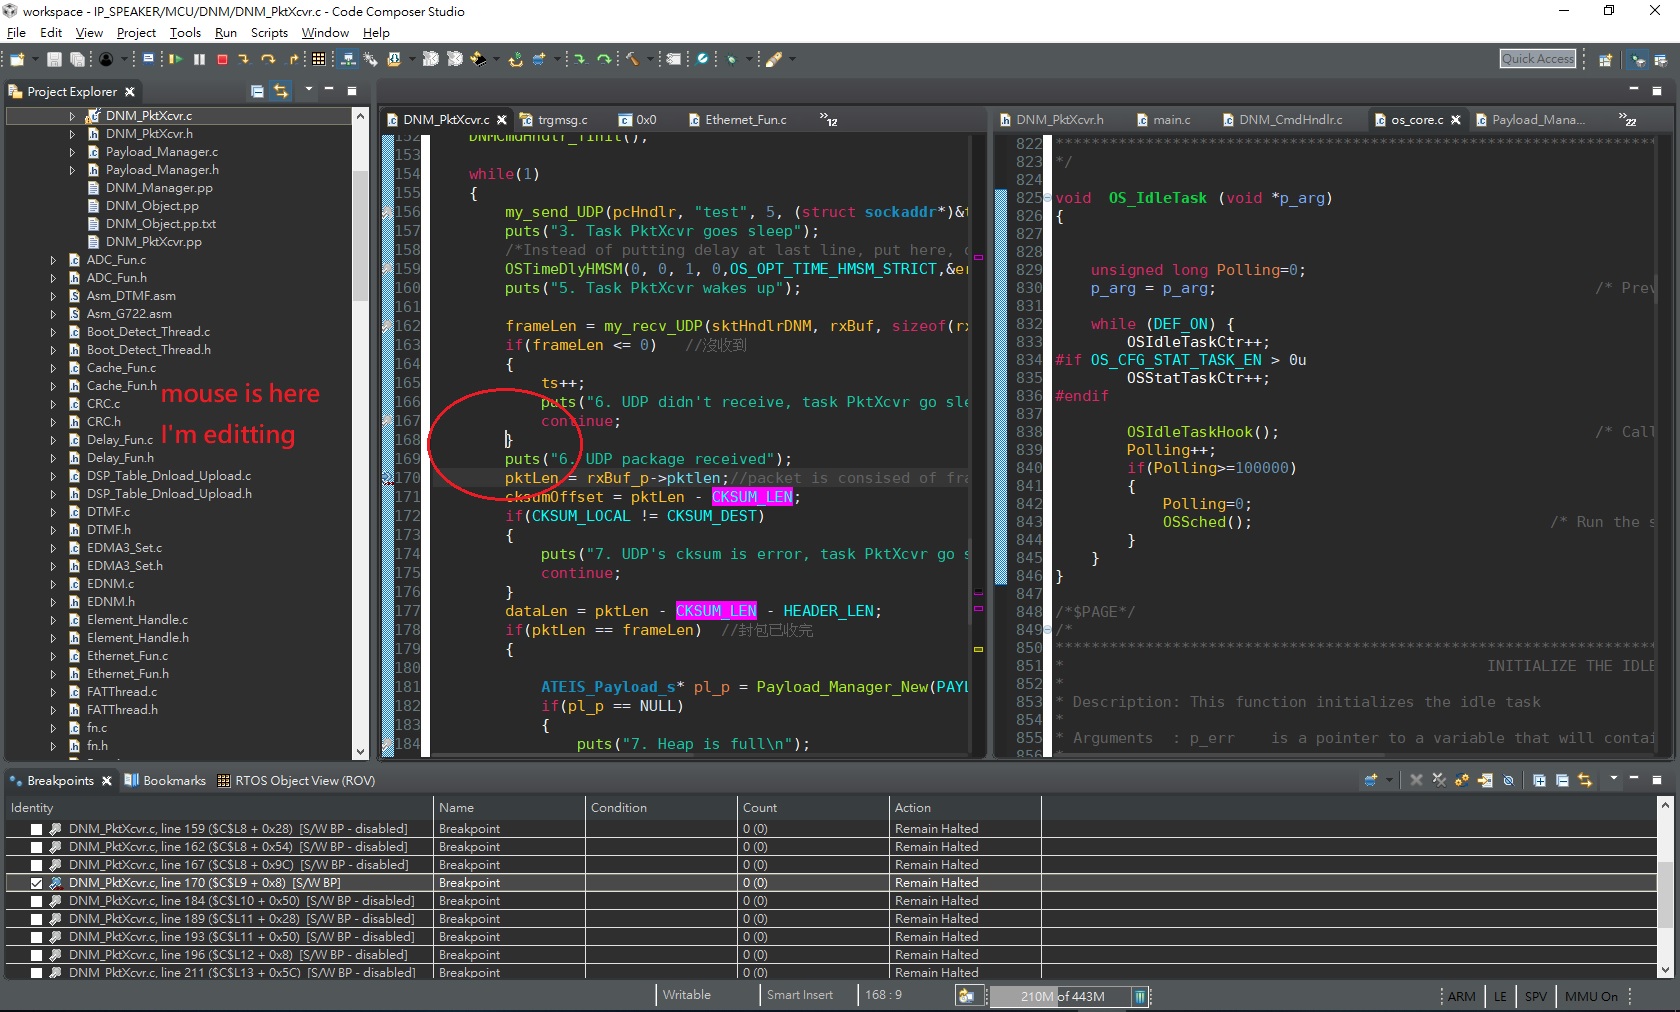The height and width of the screenshot is (1012, 1680).
Task: Enable the line 159 breakpoint checkbox
Action: (x=36, y=829)
